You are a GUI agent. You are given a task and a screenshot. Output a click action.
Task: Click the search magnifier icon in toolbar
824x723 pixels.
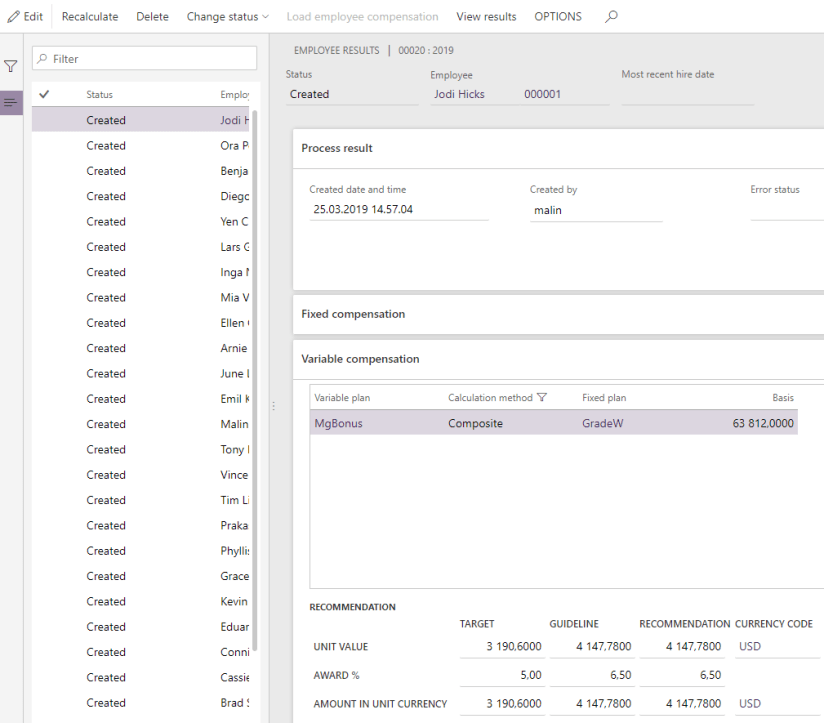point(612,17)
